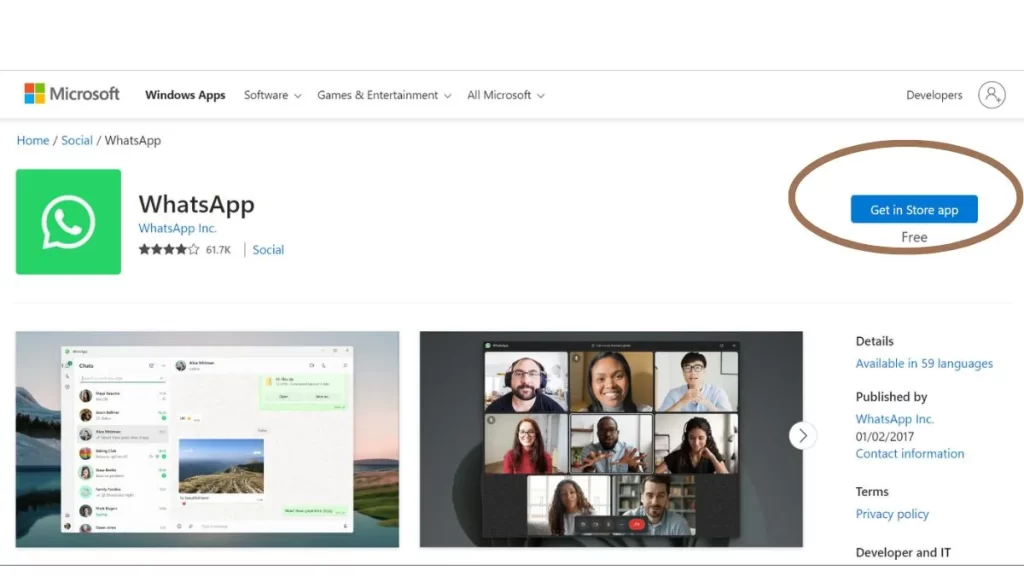Click the Microsoft logo
The image size is (1024, 576).
click(x=71, y=93)
